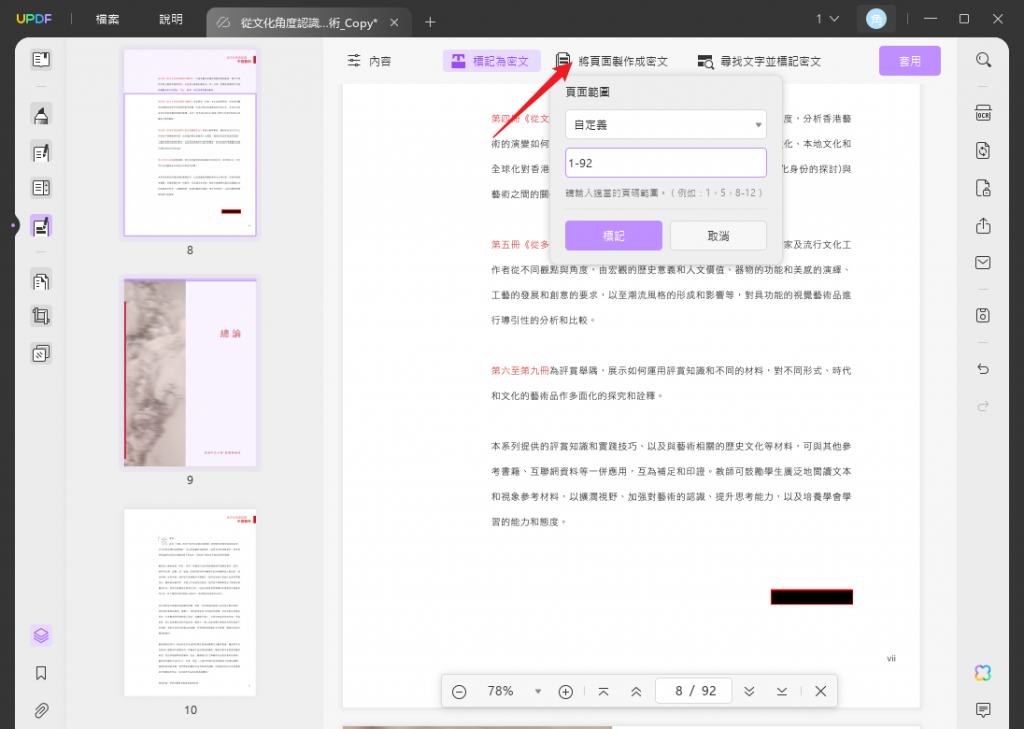Close the page navigation toolbar
Image resolution: width=1024 pixels, height=729 pixels.
pyautogui.click(x=821, y=691)
